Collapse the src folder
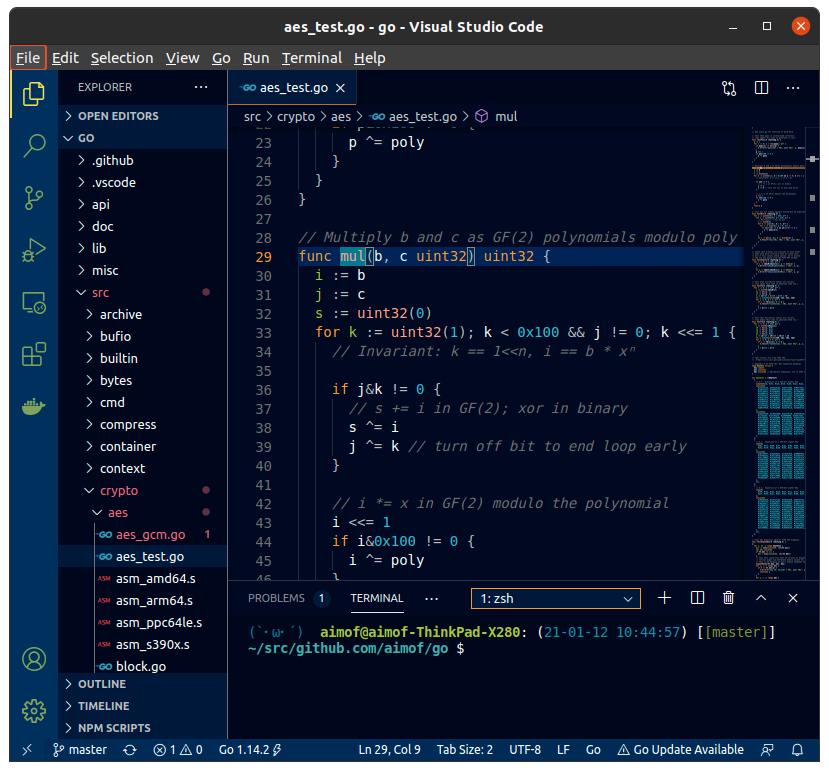The width and height of the screenshot is (829, 771). (143, 292)
